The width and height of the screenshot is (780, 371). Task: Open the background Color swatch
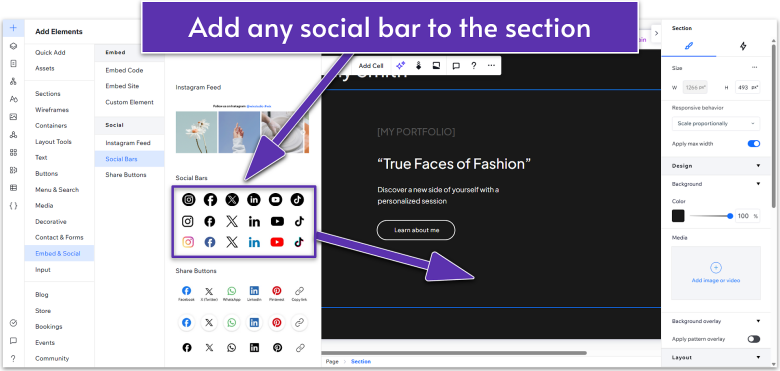678,216
